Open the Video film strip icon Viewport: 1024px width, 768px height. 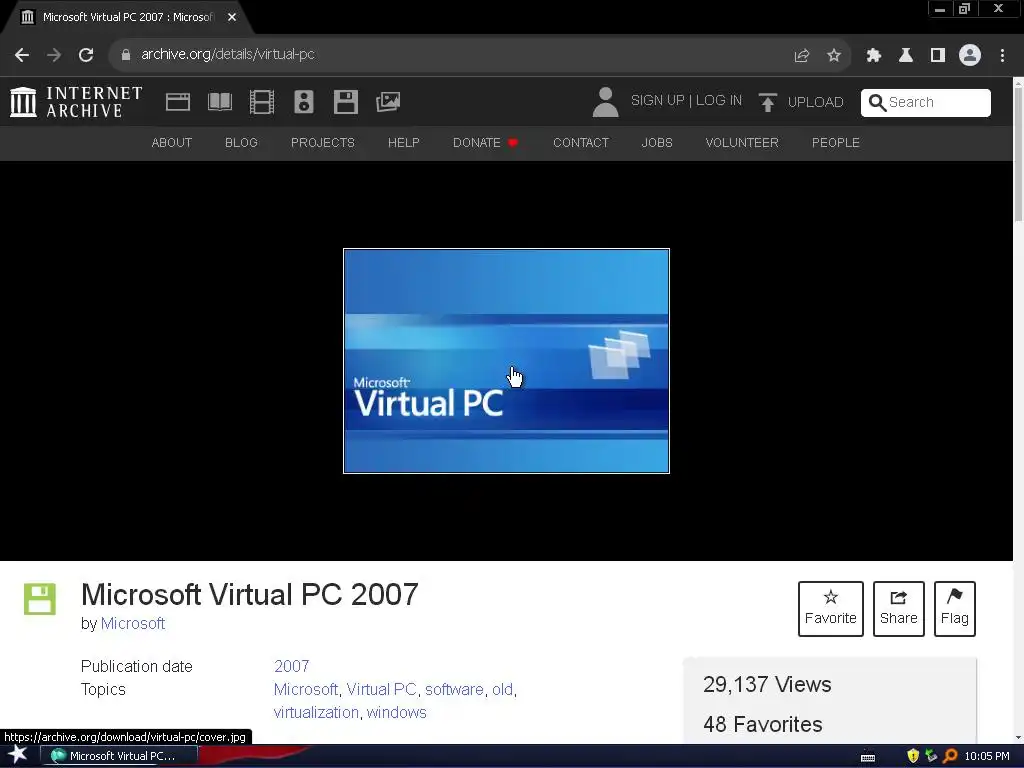(262, 102)
